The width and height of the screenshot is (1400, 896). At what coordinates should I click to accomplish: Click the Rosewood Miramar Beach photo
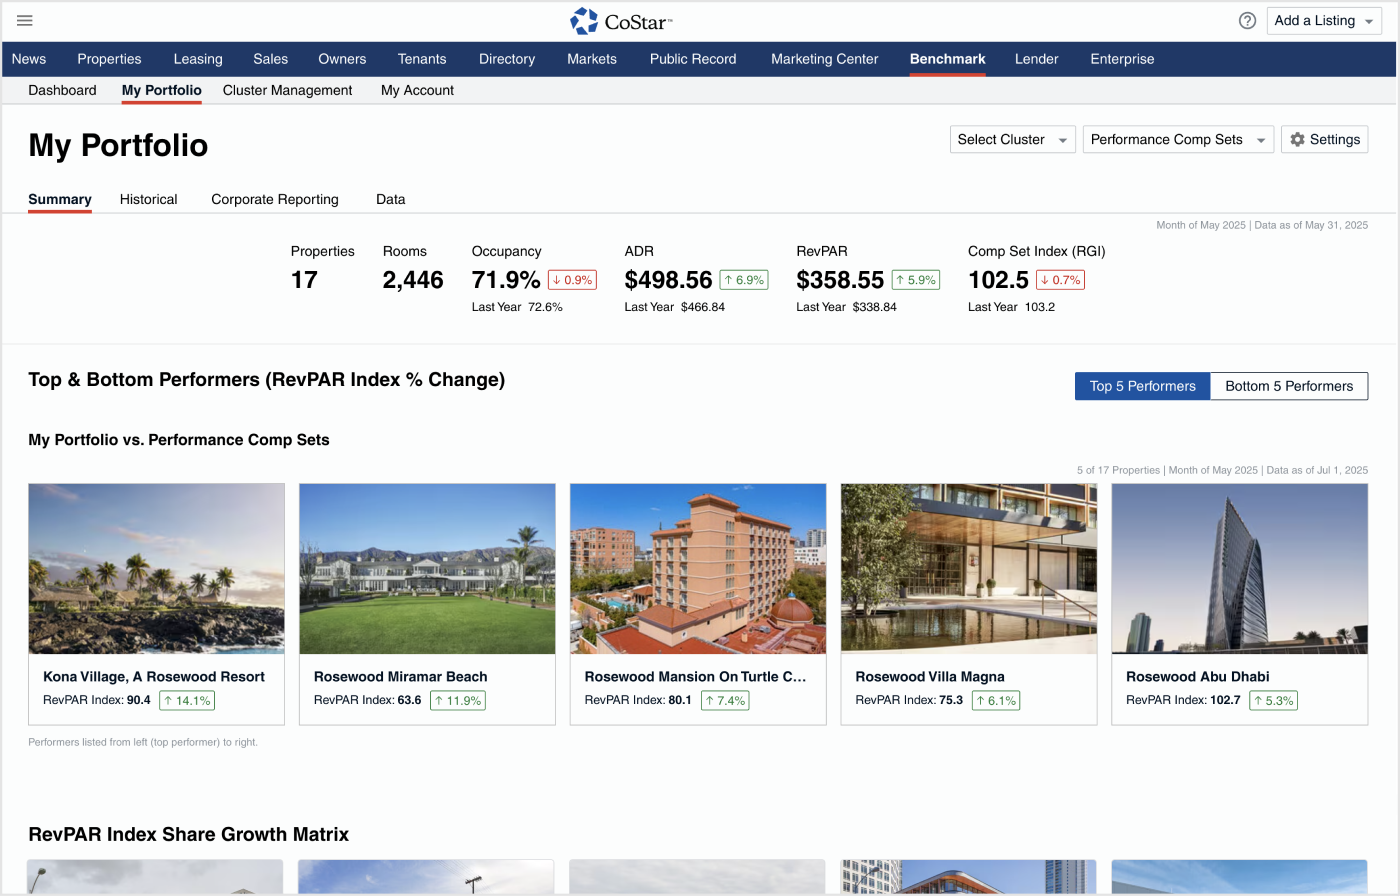click(427, 568)
